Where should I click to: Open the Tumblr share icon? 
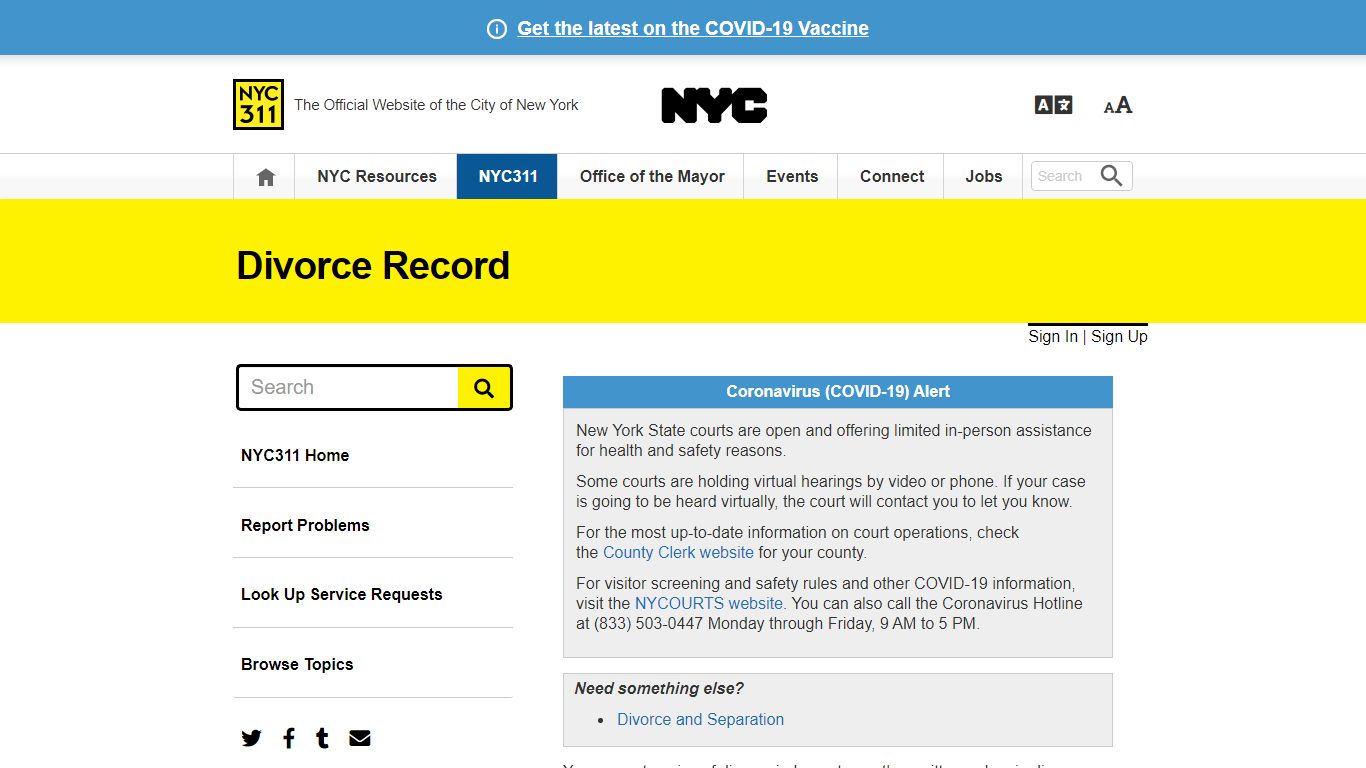(322, 738)
